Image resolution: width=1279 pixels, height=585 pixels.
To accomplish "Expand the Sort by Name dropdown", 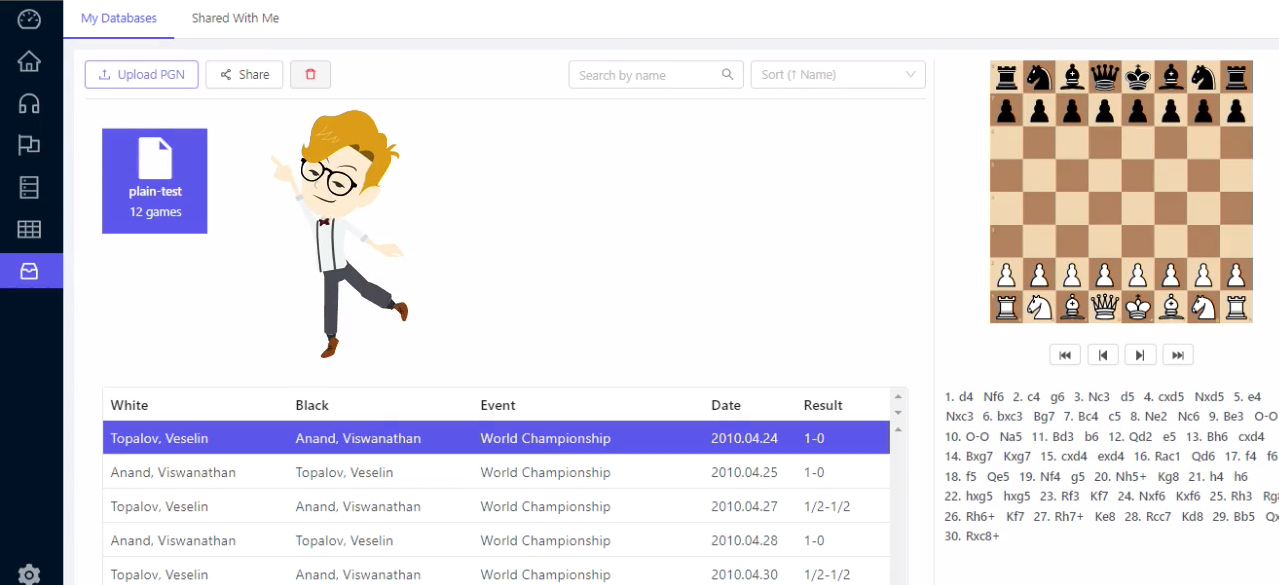I will click(837, 75).
